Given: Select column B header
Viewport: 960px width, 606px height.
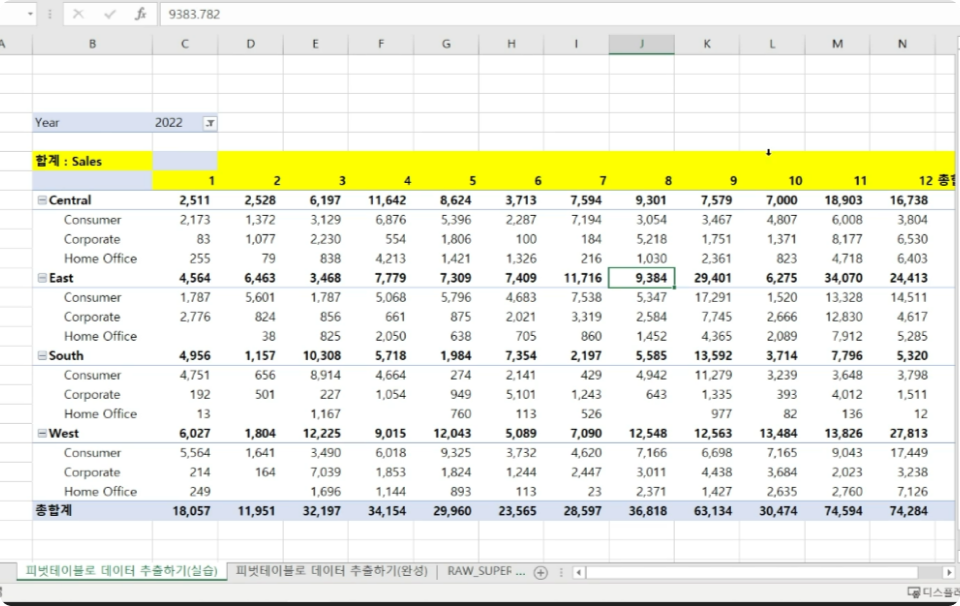Looking at the screenshot, I should coord(92,44).
